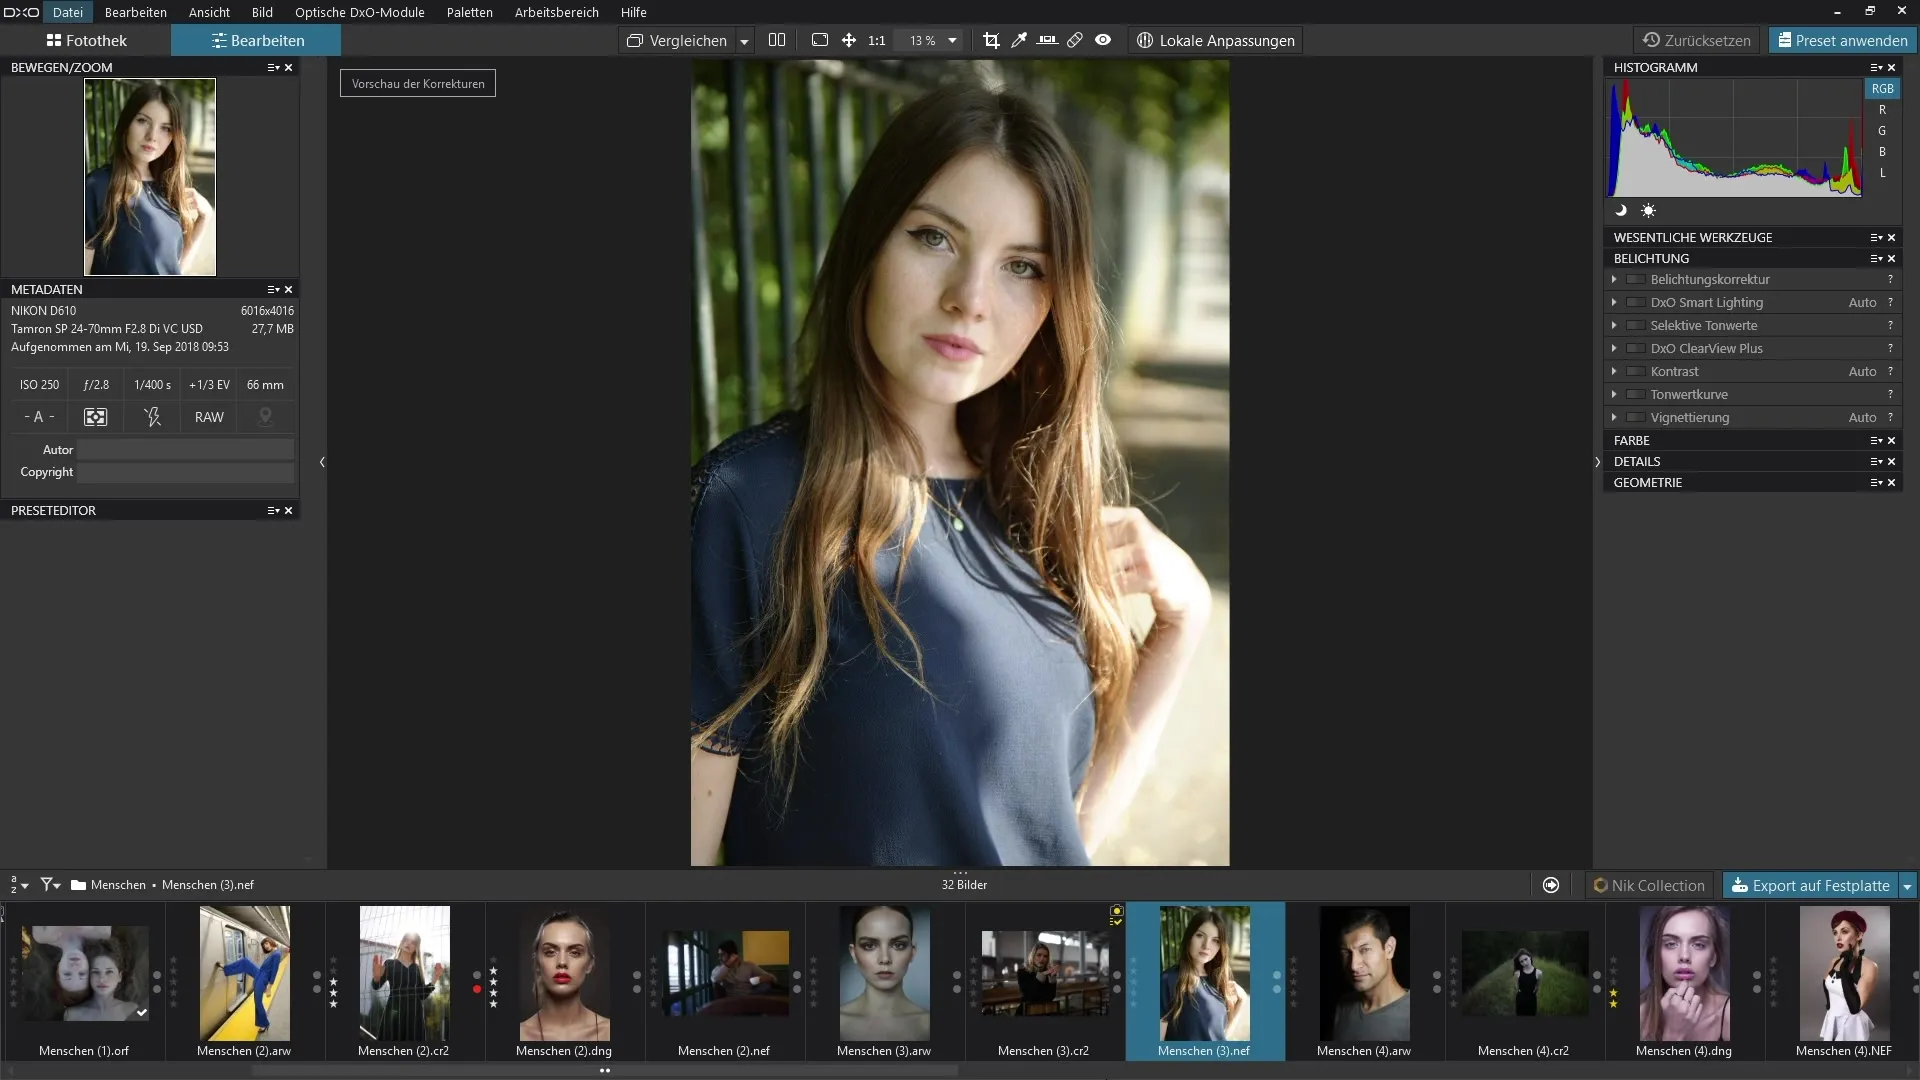This screenshot has height=1080, width=1920.
Task: Click Export auf Festplatte button
Action: [1810, 886]
